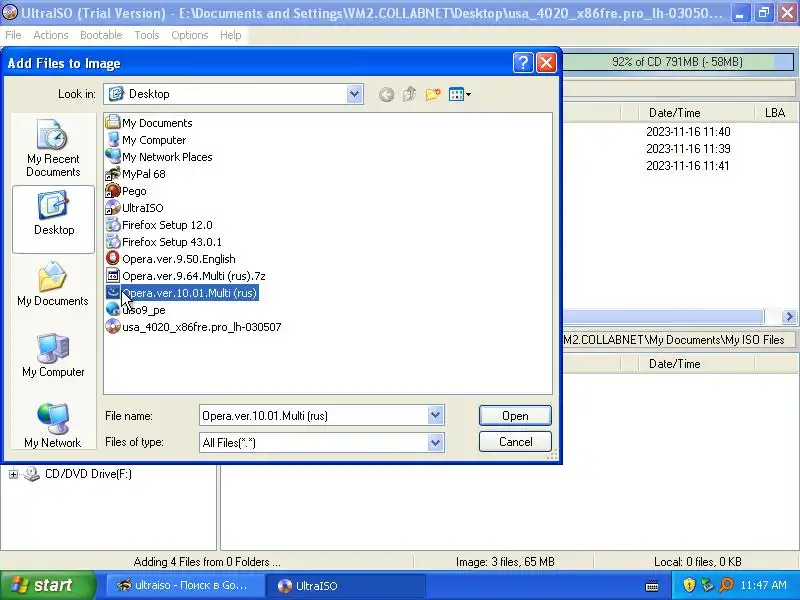Select Firefox Setup 43.0.1 file
The image size is (800, 600).
[163, 242]
